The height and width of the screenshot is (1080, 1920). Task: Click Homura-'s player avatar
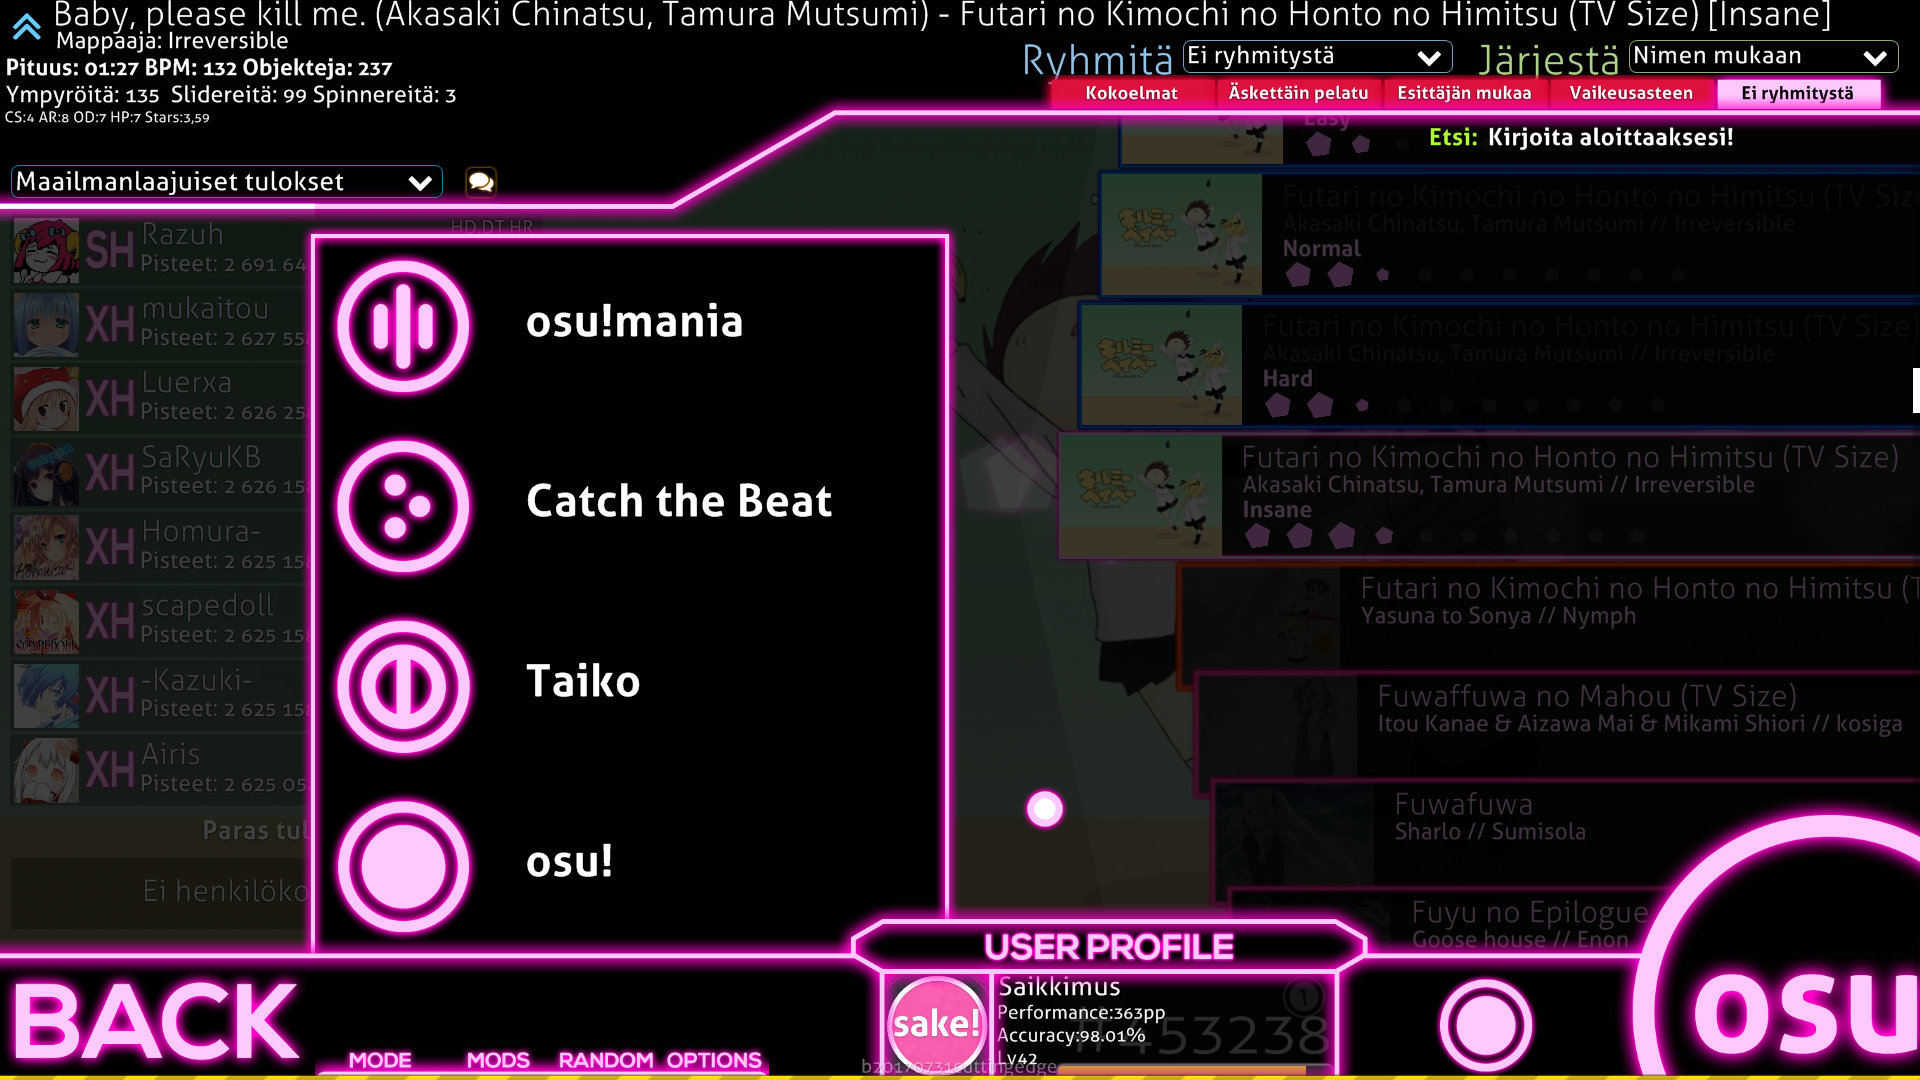[46, 547]
